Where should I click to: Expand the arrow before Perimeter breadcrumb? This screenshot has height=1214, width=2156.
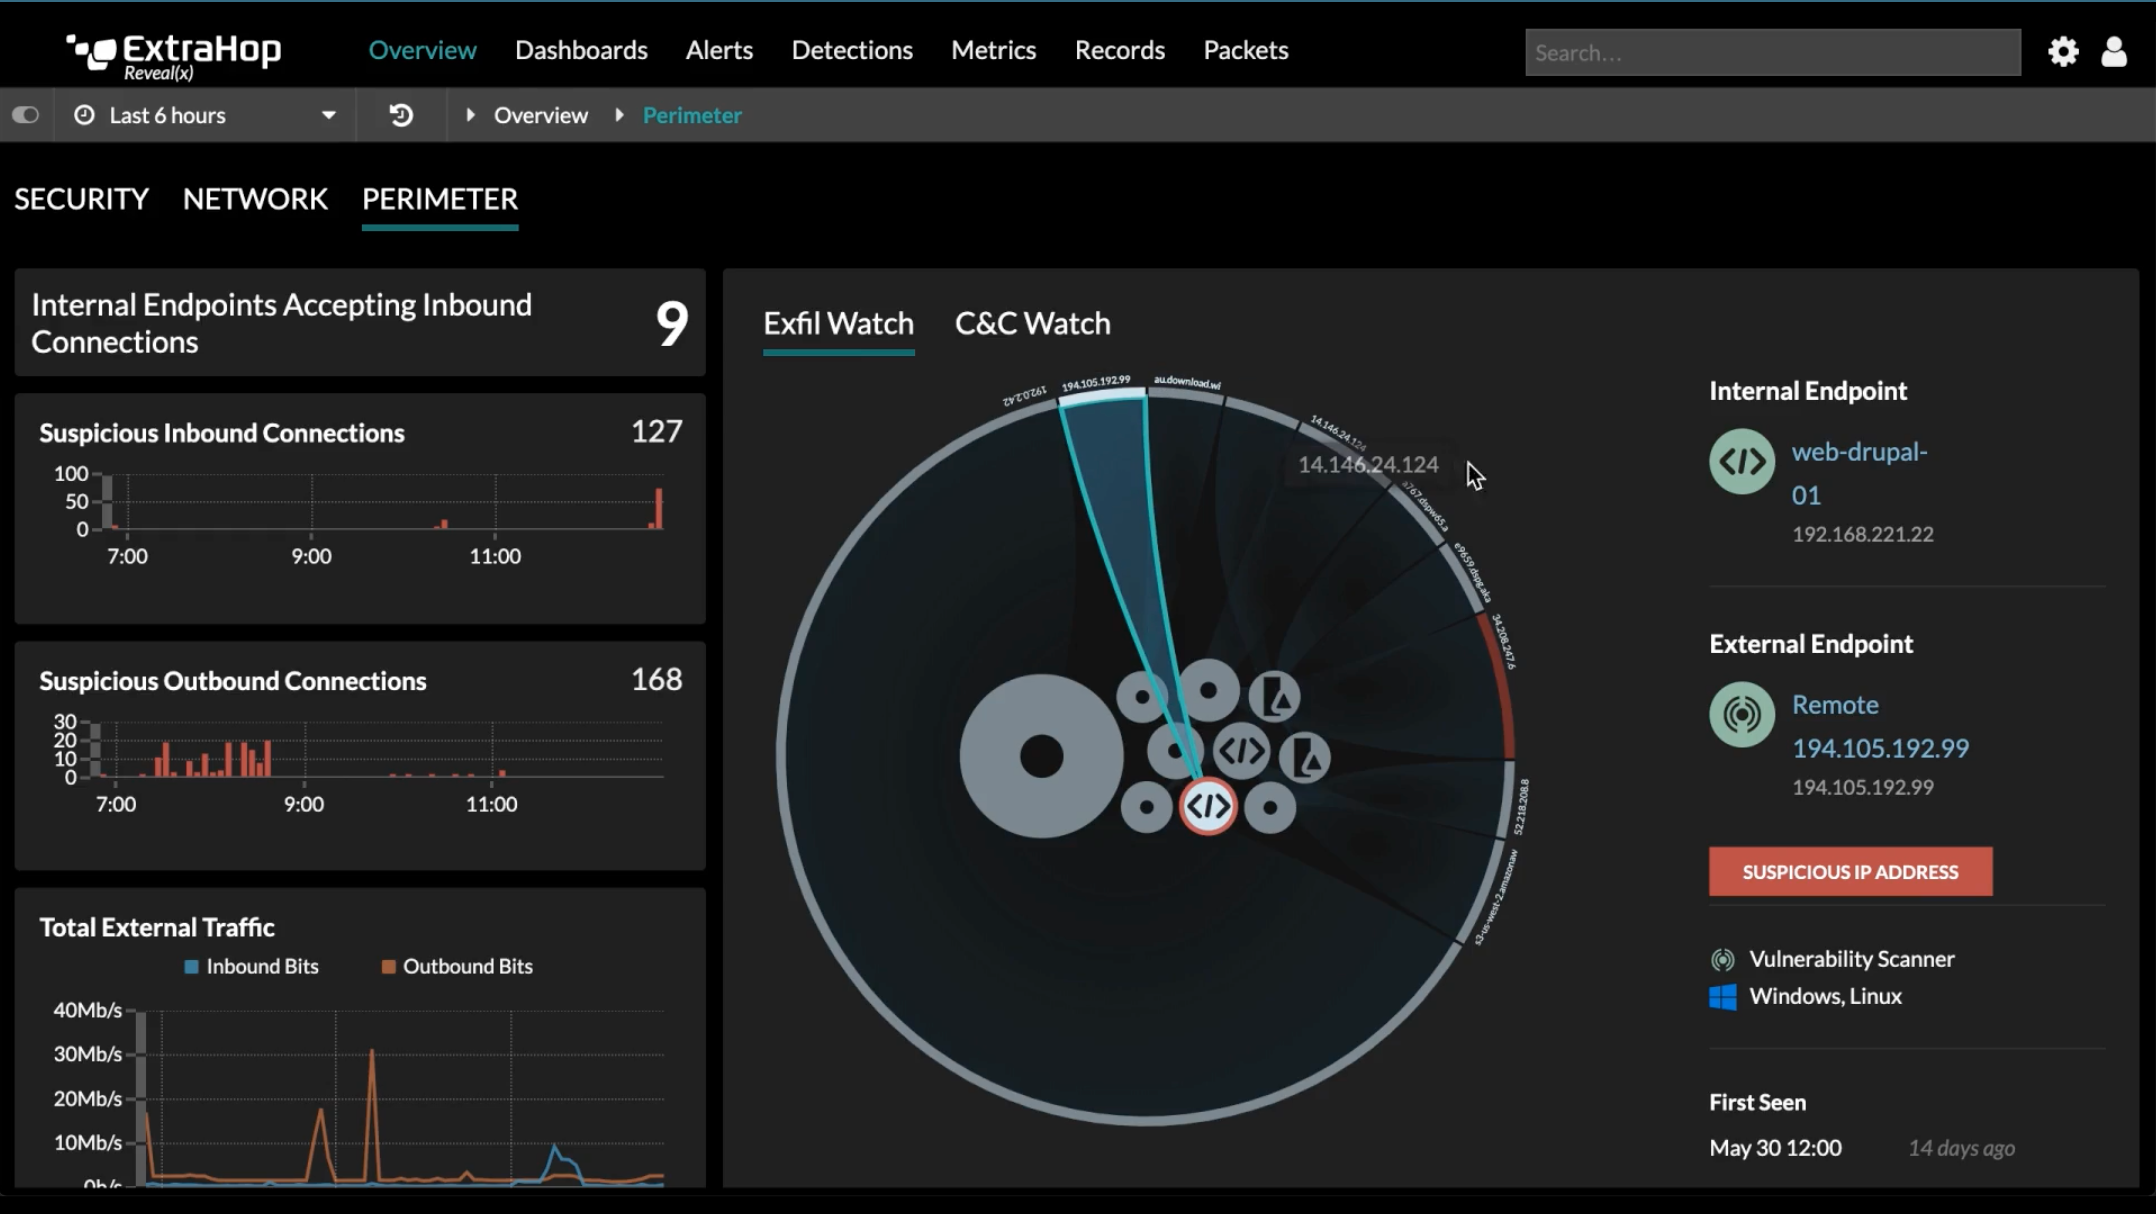[619, 115]
